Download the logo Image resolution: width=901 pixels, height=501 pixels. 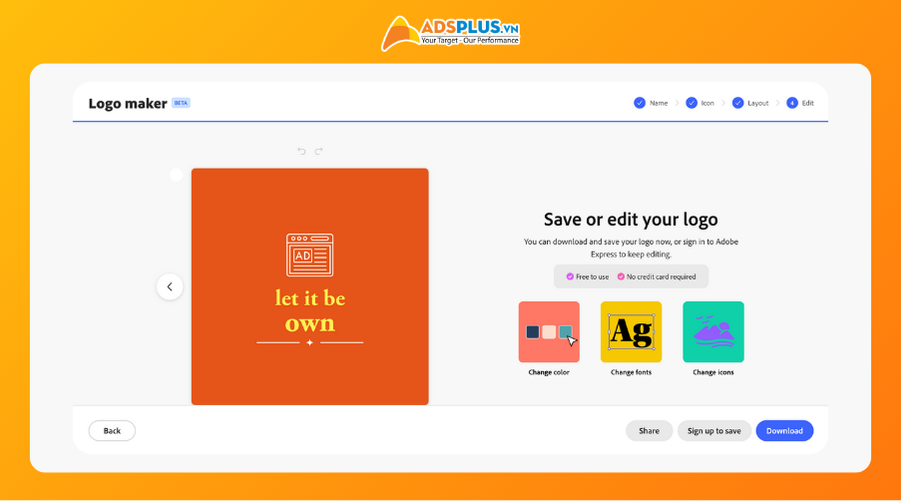784,430
